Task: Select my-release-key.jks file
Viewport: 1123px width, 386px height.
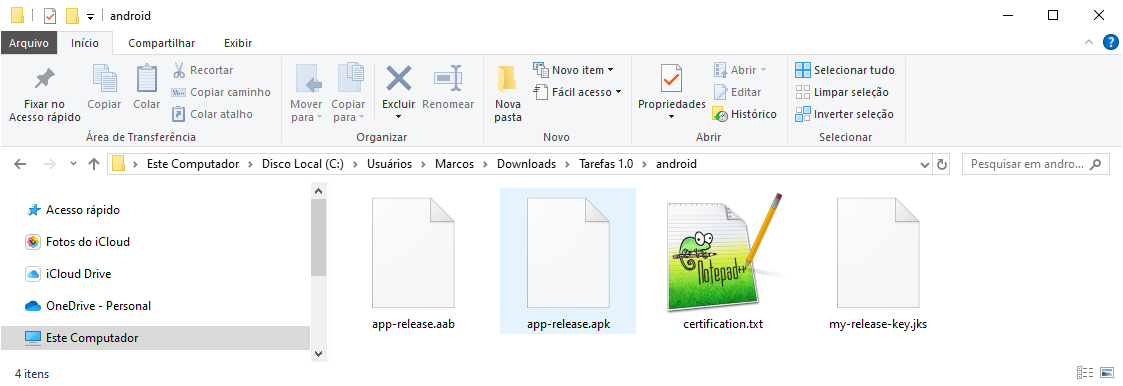Action: [878, 262]
